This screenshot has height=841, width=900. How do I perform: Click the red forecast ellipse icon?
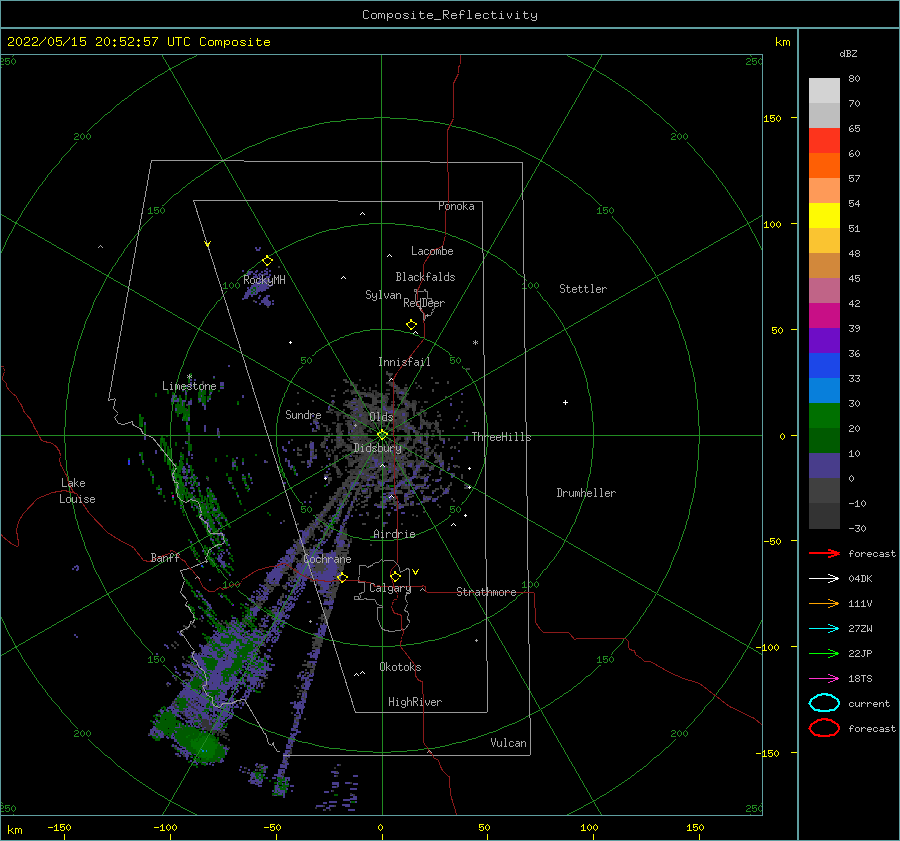[824, 728]
